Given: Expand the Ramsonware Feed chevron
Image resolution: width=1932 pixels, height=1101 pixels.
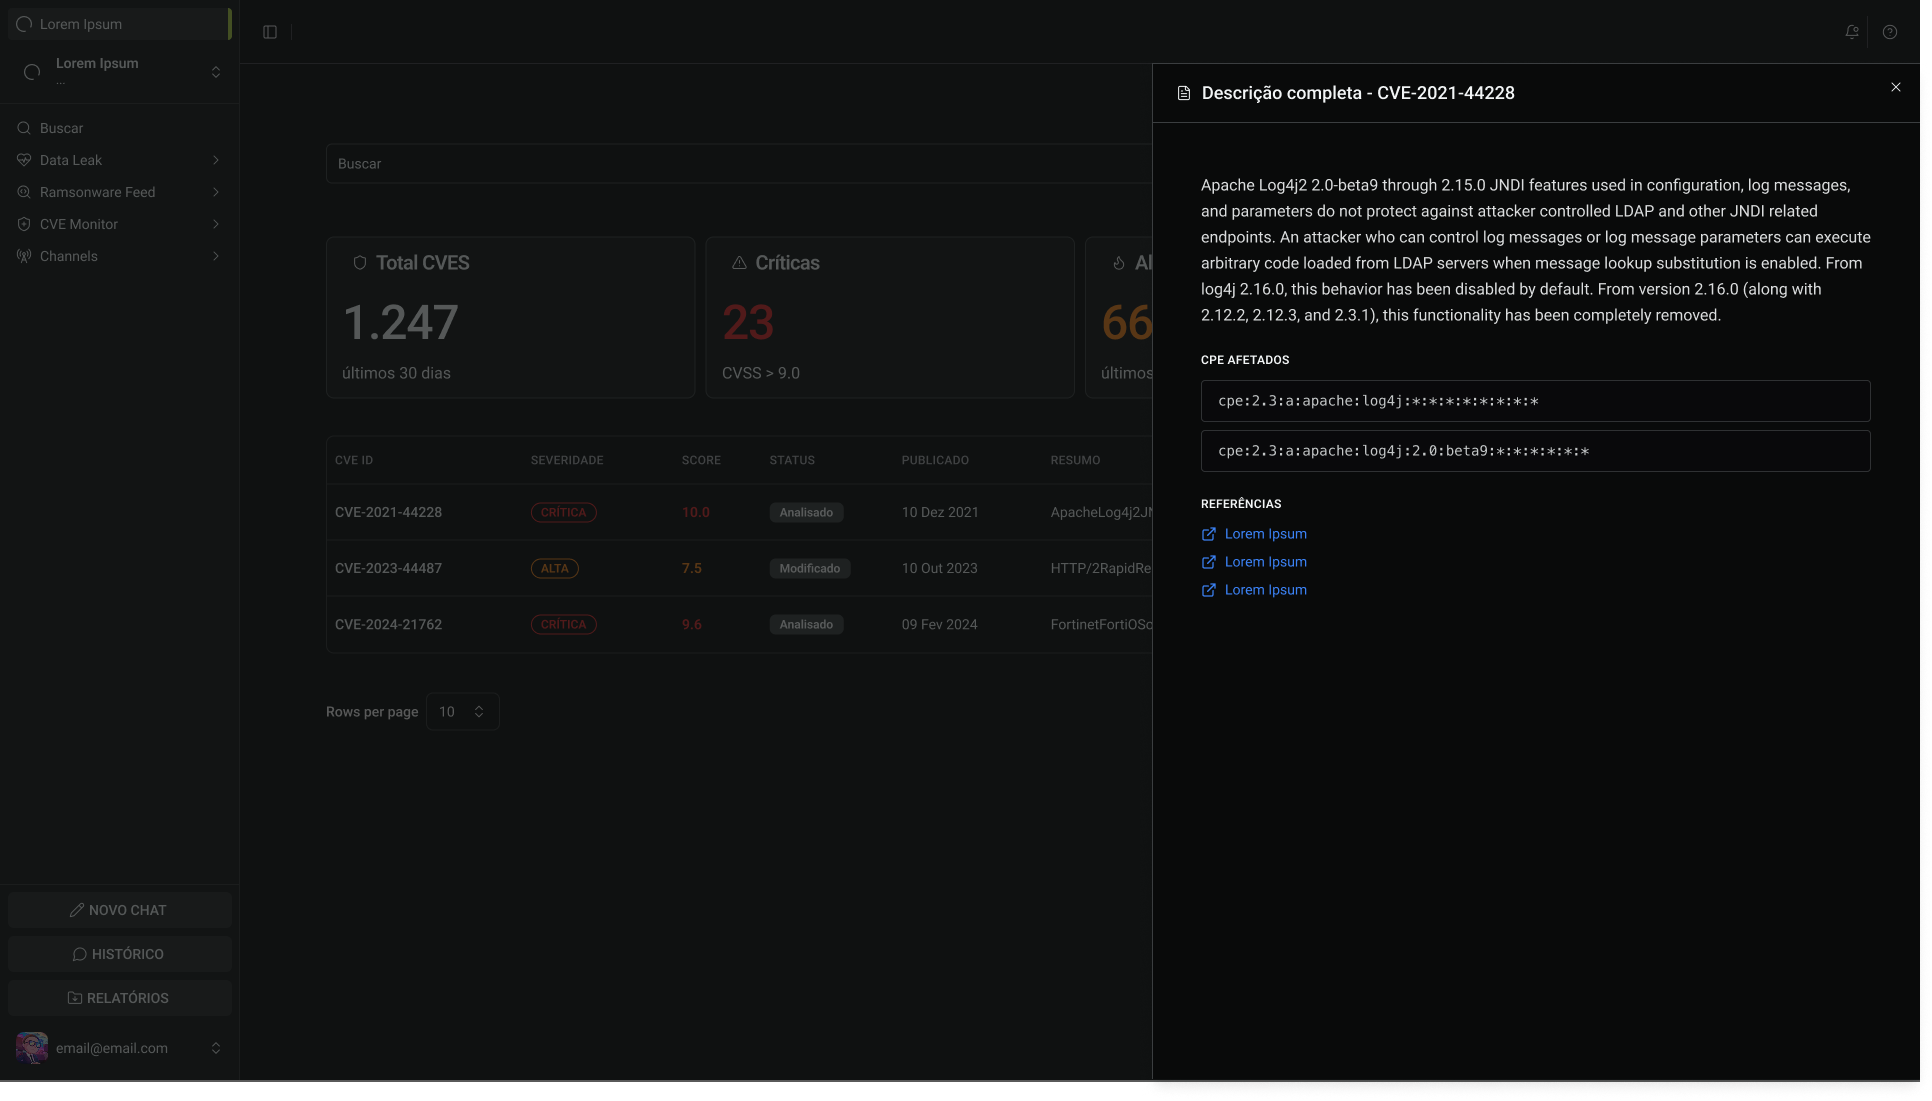Looking at the screenshot, I should tap(216, 192).
